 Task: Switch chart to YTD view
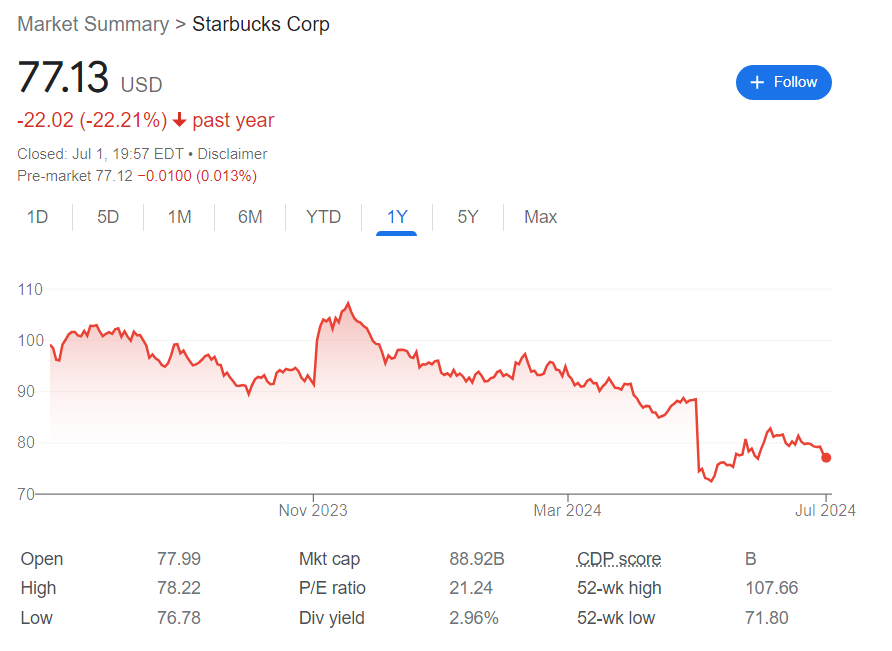(323, 217)
